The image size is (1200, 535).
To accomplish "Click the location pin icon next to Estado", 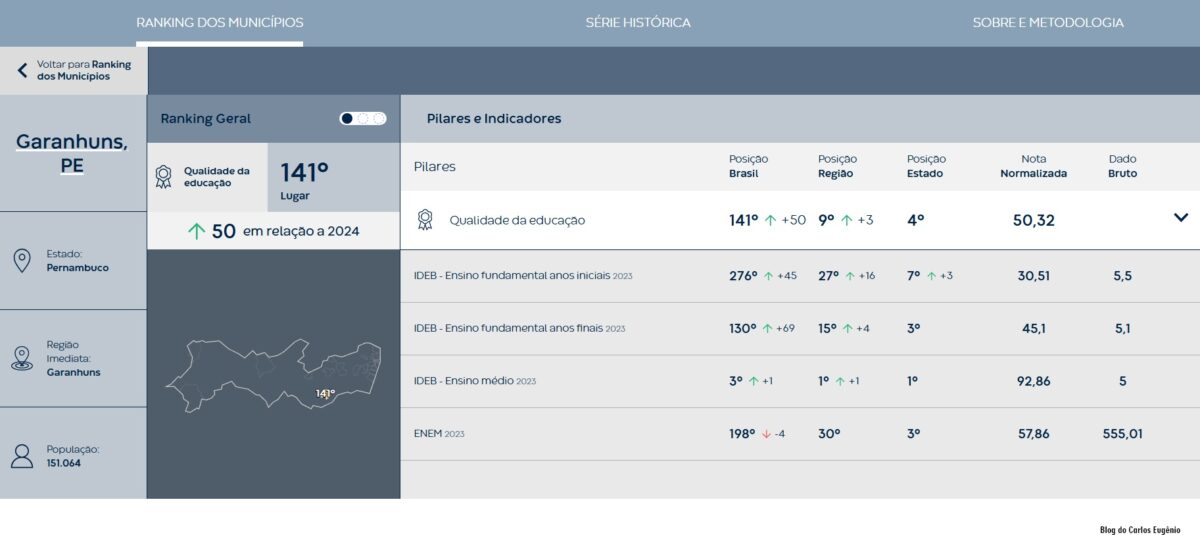I will (x=21, y=261).
